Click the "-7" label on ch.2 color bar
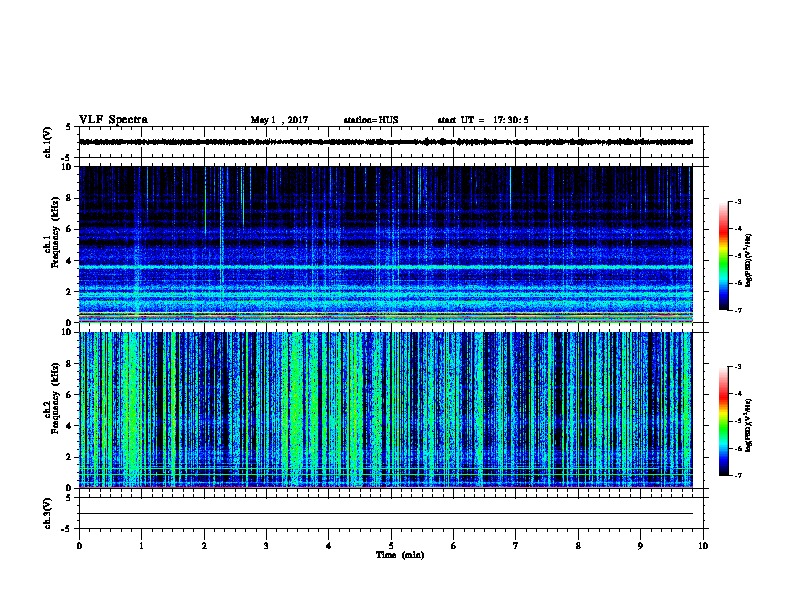 point(737,475)
